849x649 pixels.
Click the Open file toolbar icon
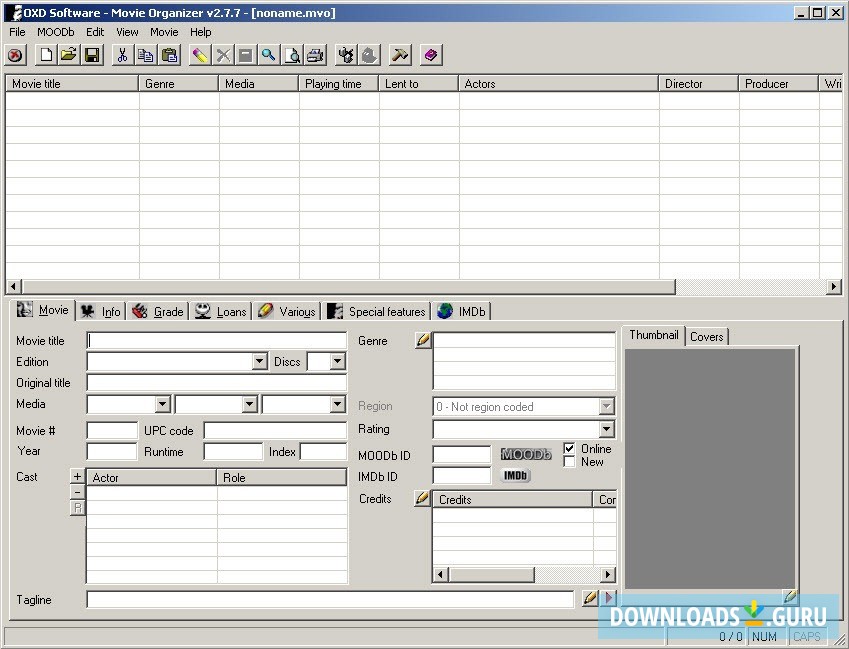(69, 54)
